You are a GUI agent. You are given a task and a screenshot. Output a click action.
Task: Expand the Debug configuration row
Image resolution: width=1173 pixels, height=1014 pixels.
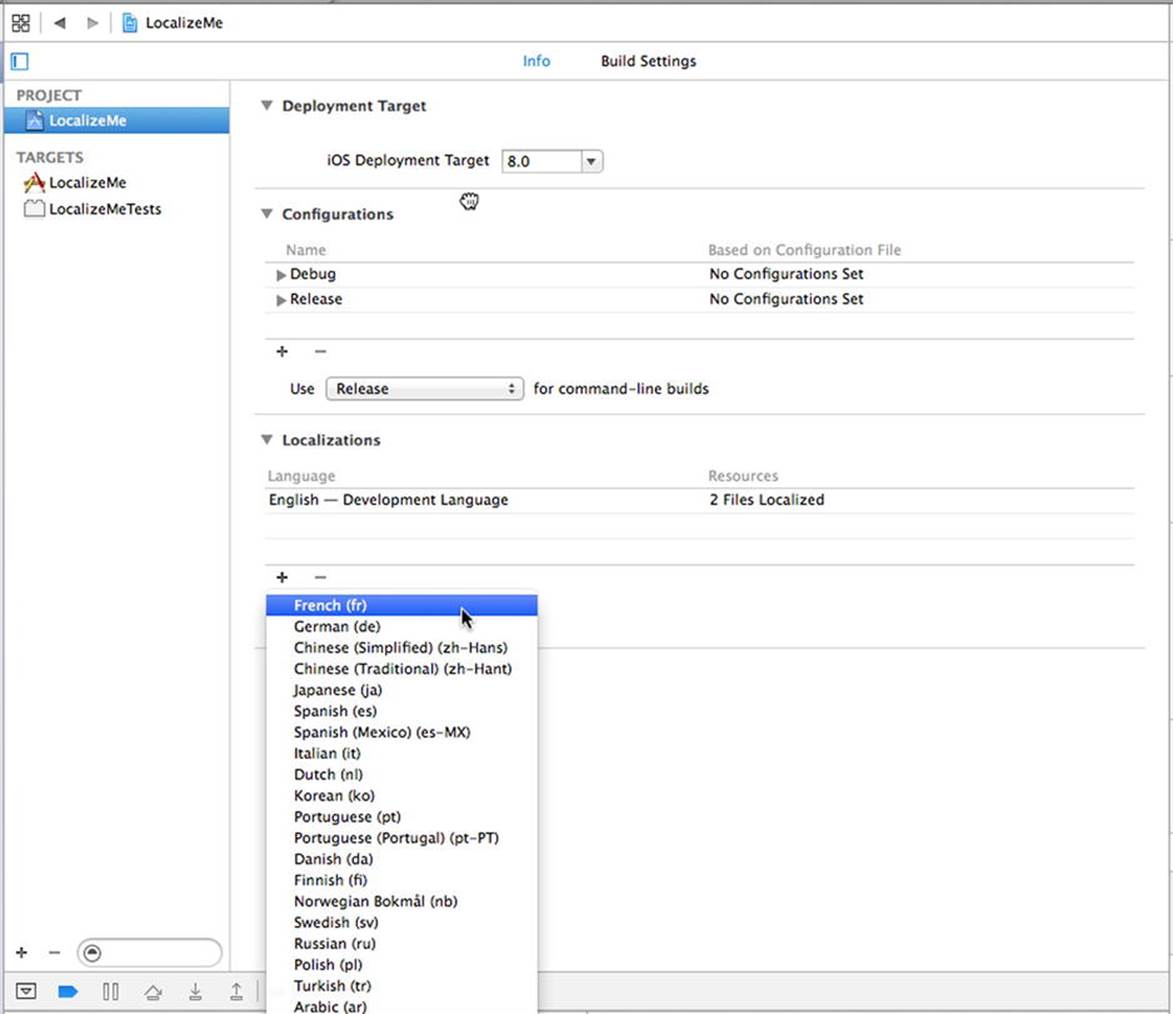click(281, 275)
